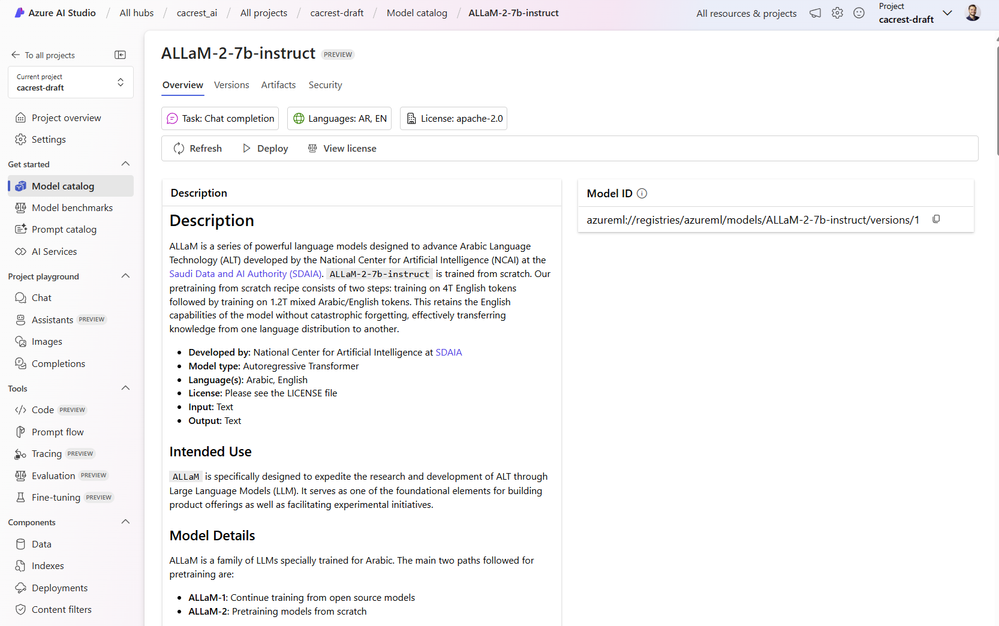Click the Refresh button
Viewport: 999px width, 626px height.
pyautogui.click(x=198, y=148)
